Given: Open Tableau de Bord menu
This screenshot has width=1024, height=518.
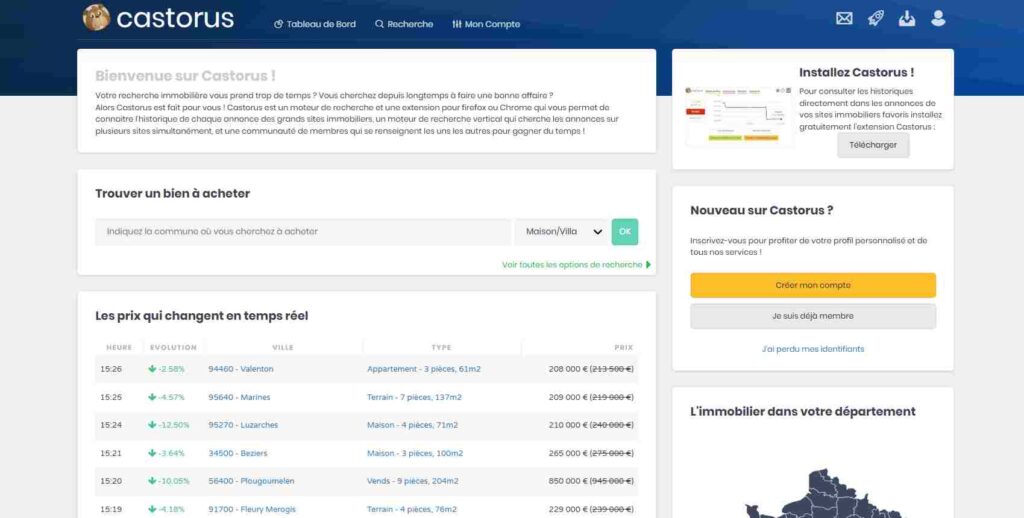Looking at the screenshot, I should click(x=315, y=24).
